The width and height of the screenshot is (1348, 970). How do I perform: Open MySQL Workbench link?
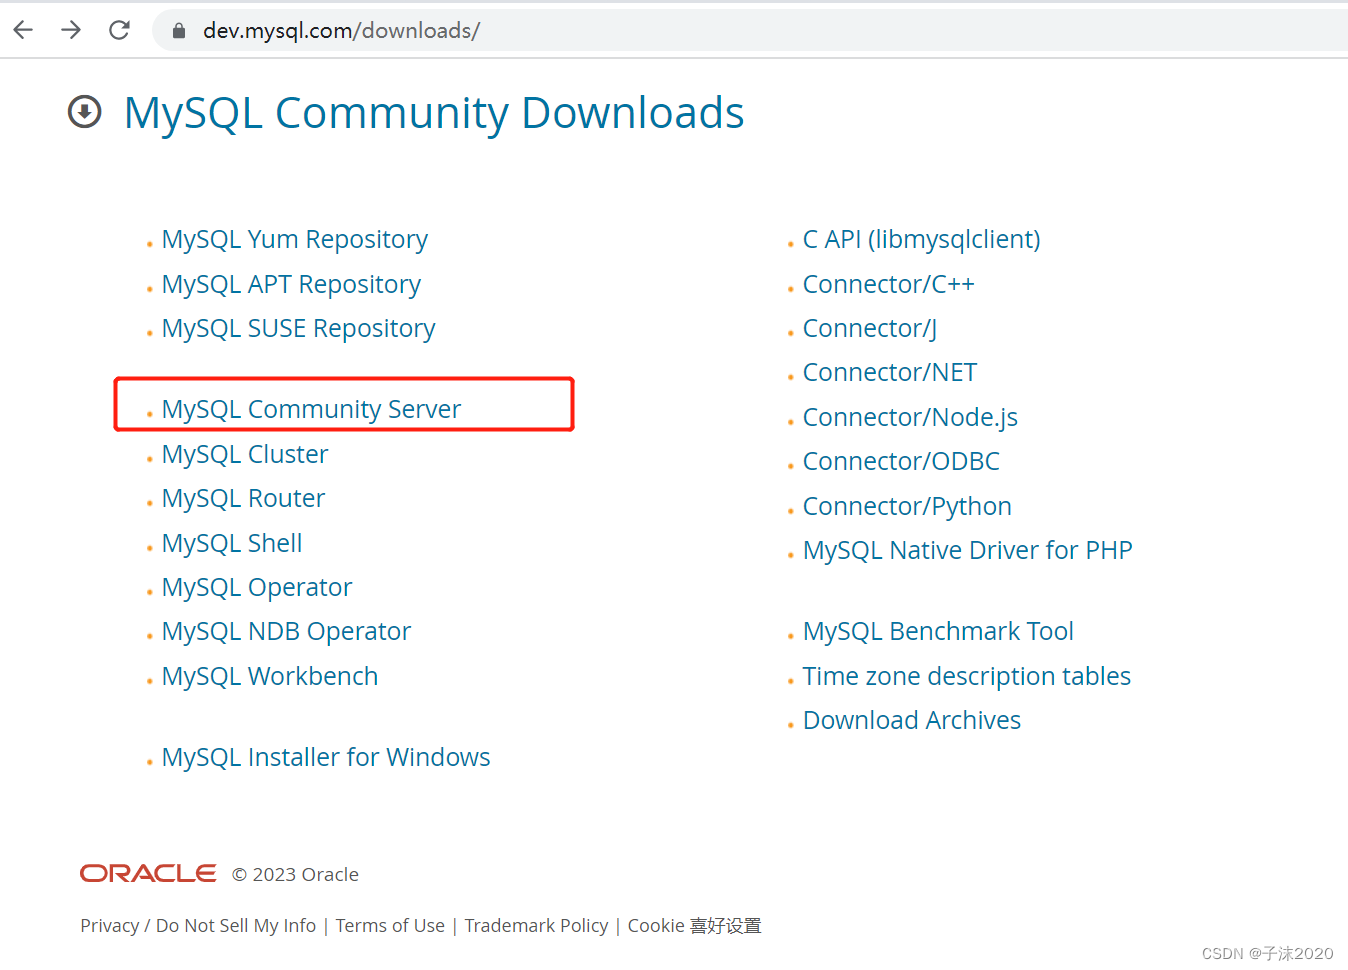coord(270,677)
